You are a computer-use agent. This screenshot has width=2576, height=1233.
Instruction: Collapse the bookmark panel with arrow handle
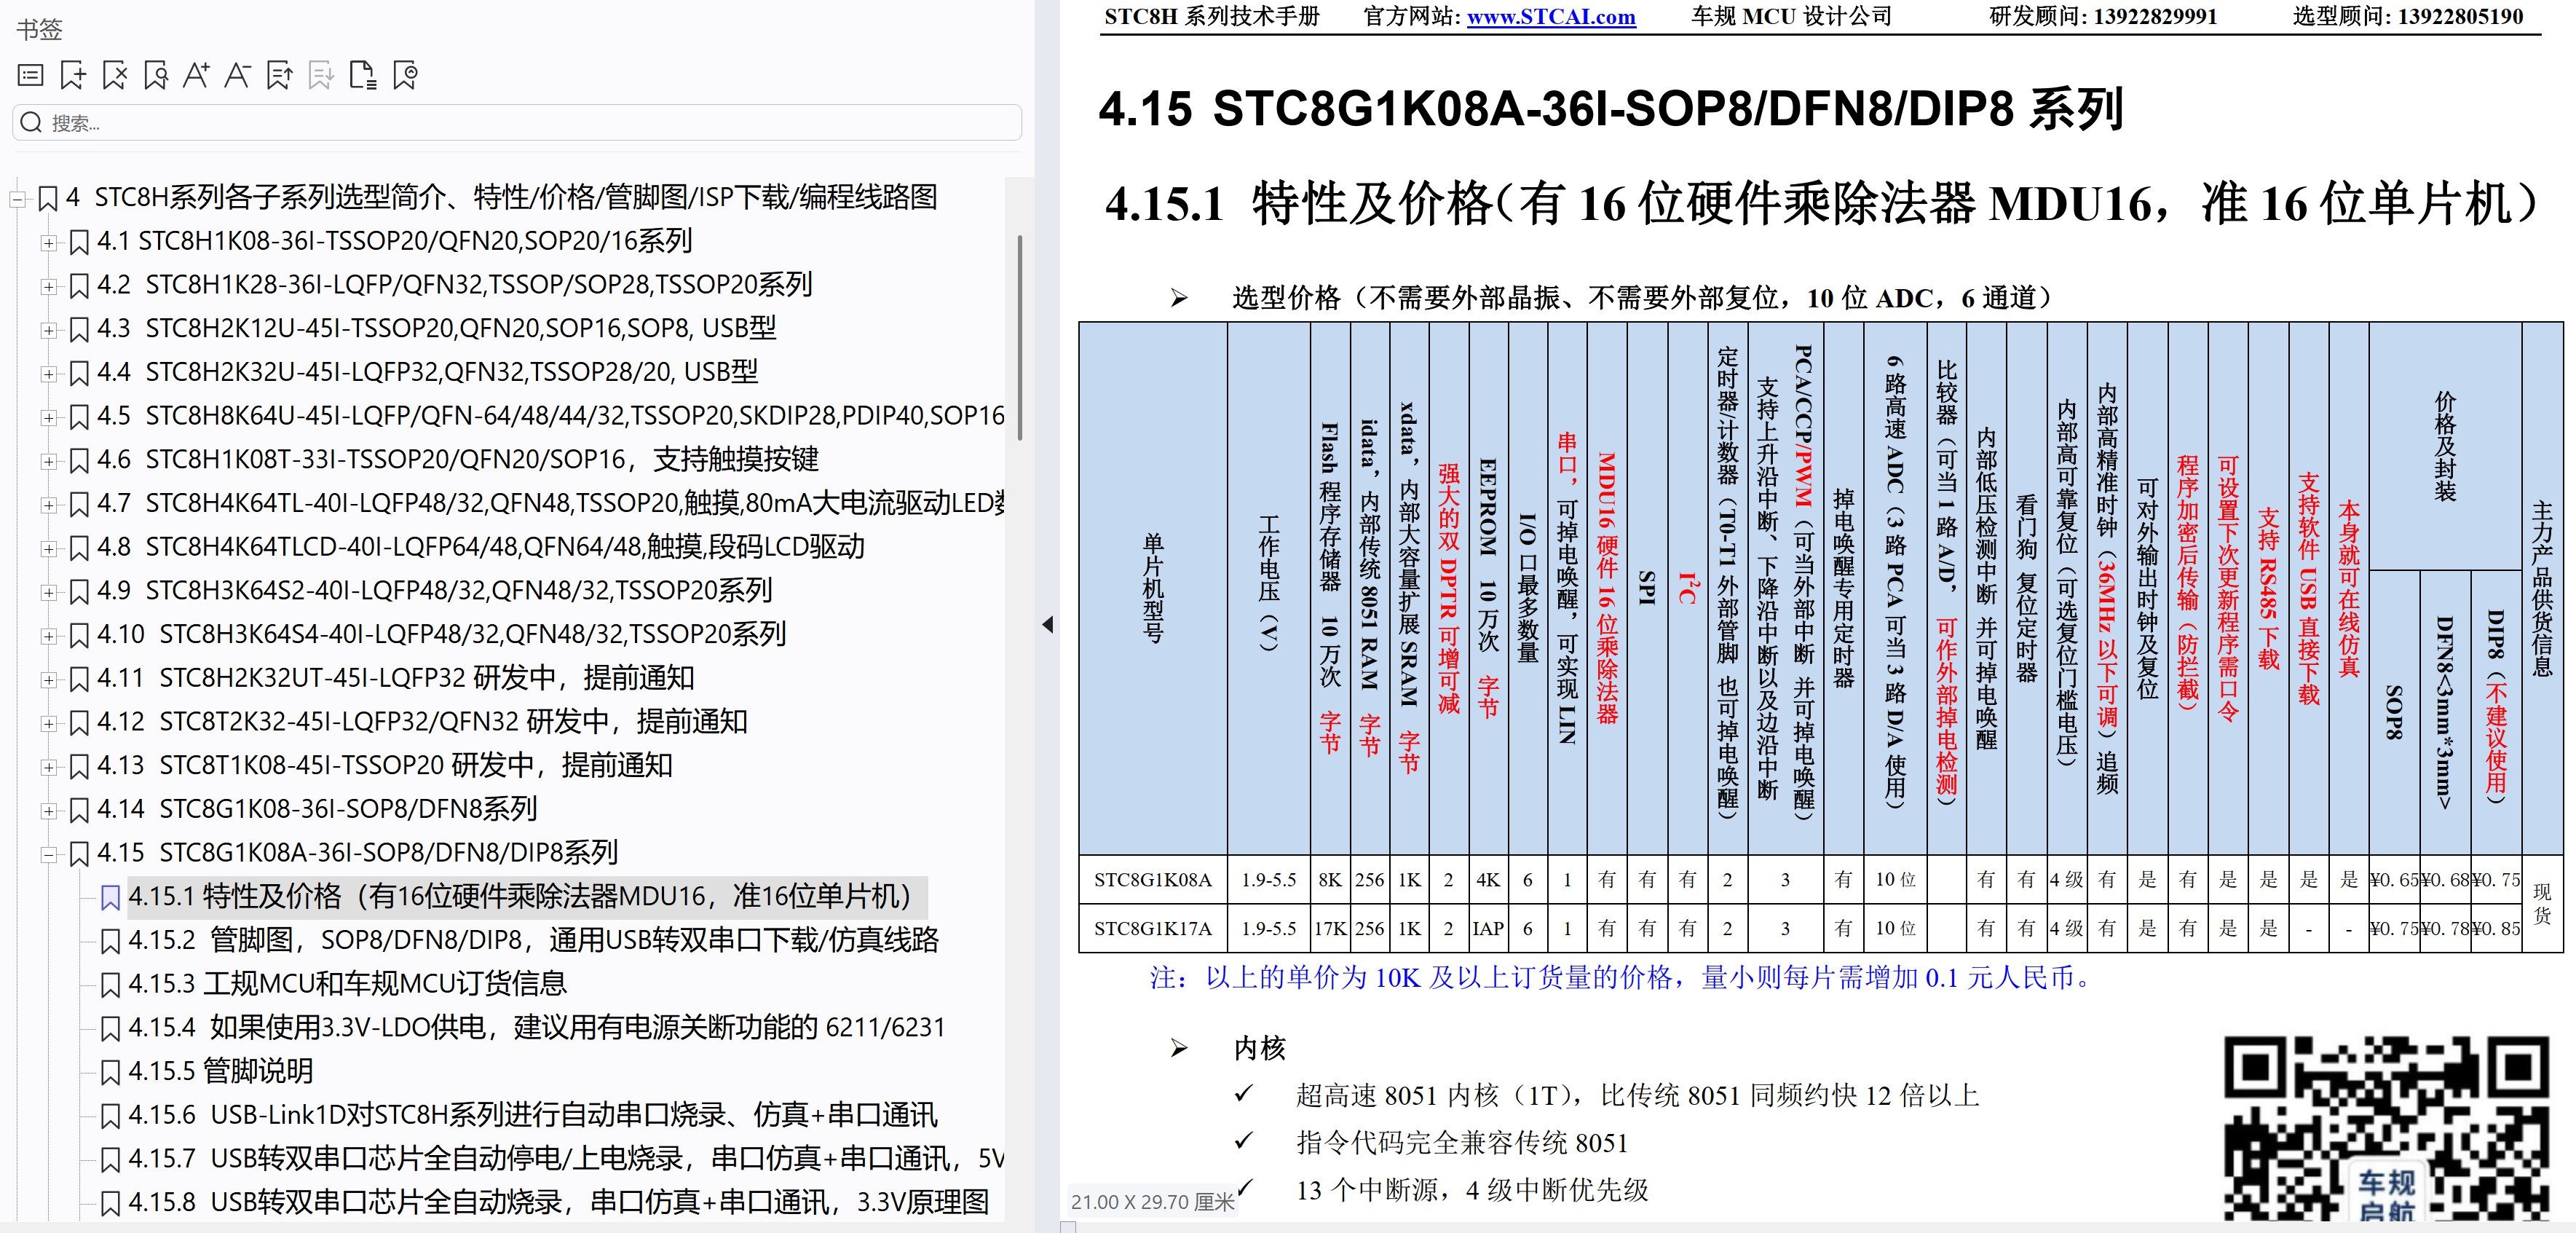coord(1047,625)
